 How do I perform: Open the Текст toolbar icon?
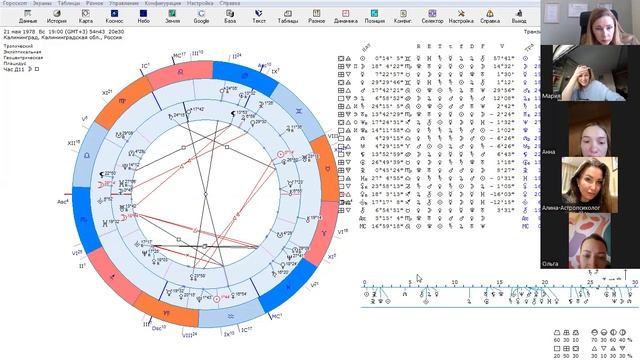[x=259, y=16]
